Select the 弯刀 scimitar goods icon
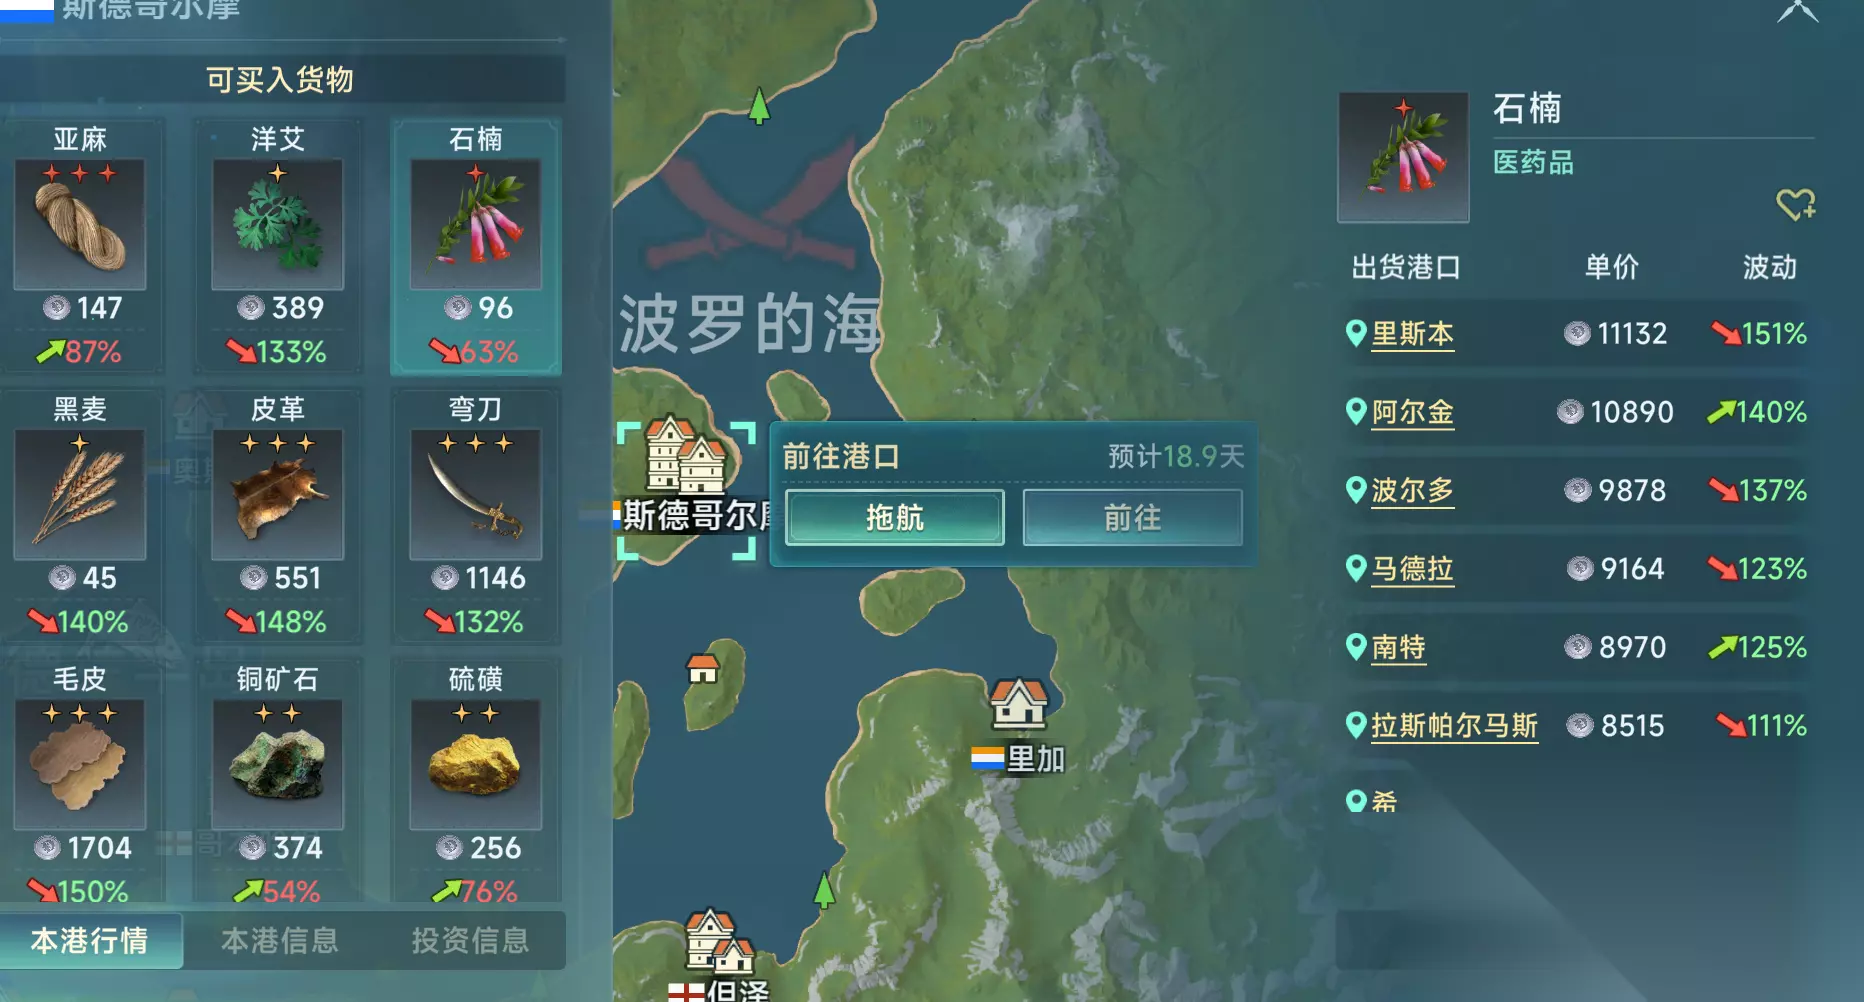 pos(476,494)
